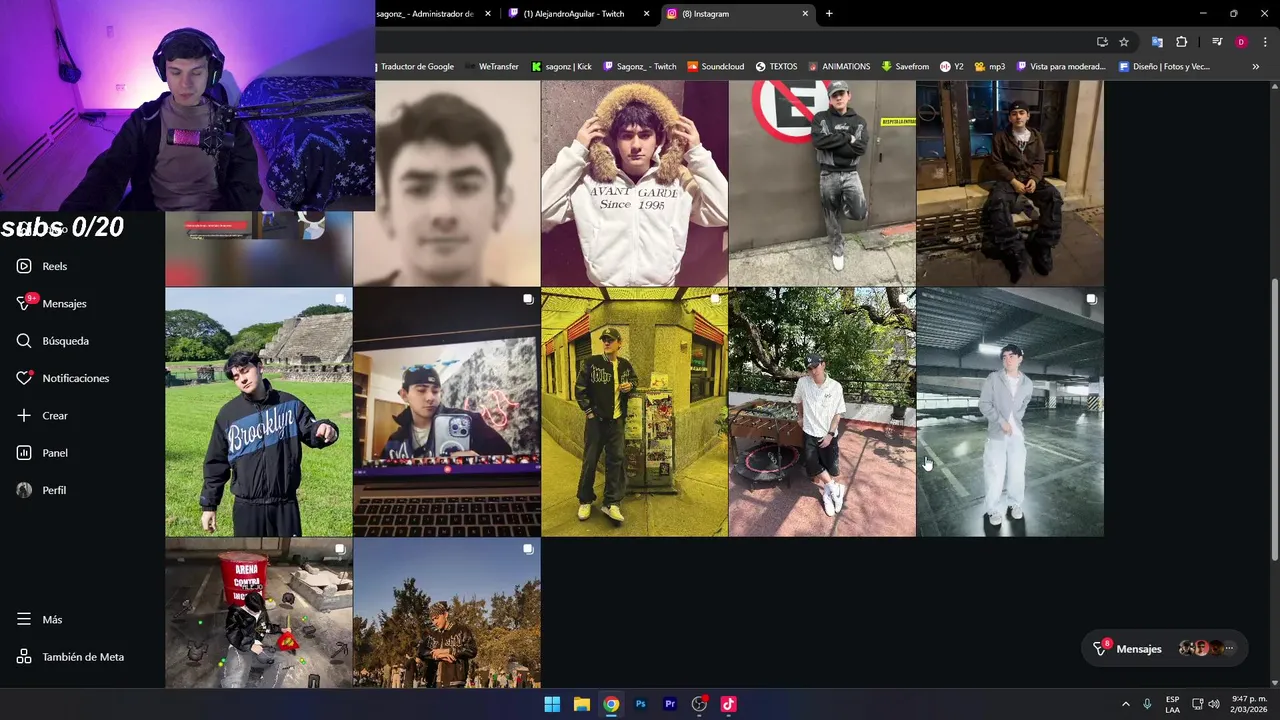Screen dimensions: 1280x720
Task: Open the sagonz | Kick bookmark
Action: 562,67
